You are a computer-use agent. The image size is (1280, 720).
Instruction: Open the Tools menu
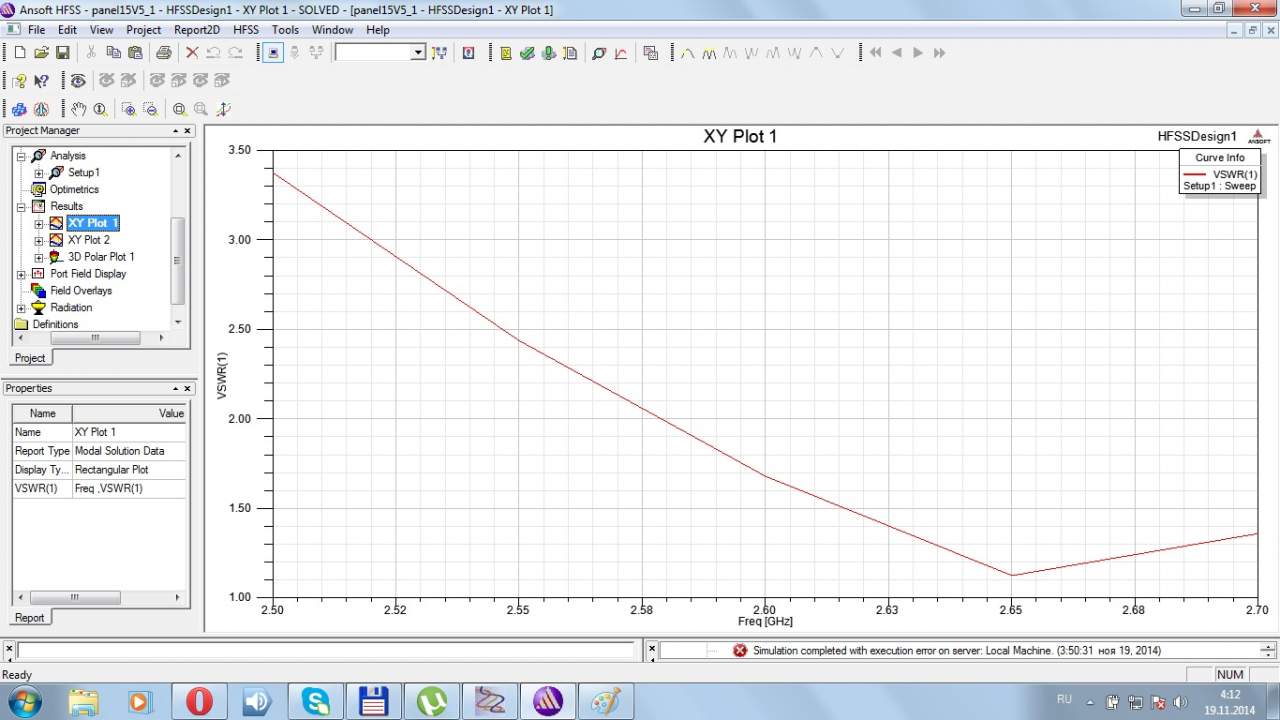(285, 30)
